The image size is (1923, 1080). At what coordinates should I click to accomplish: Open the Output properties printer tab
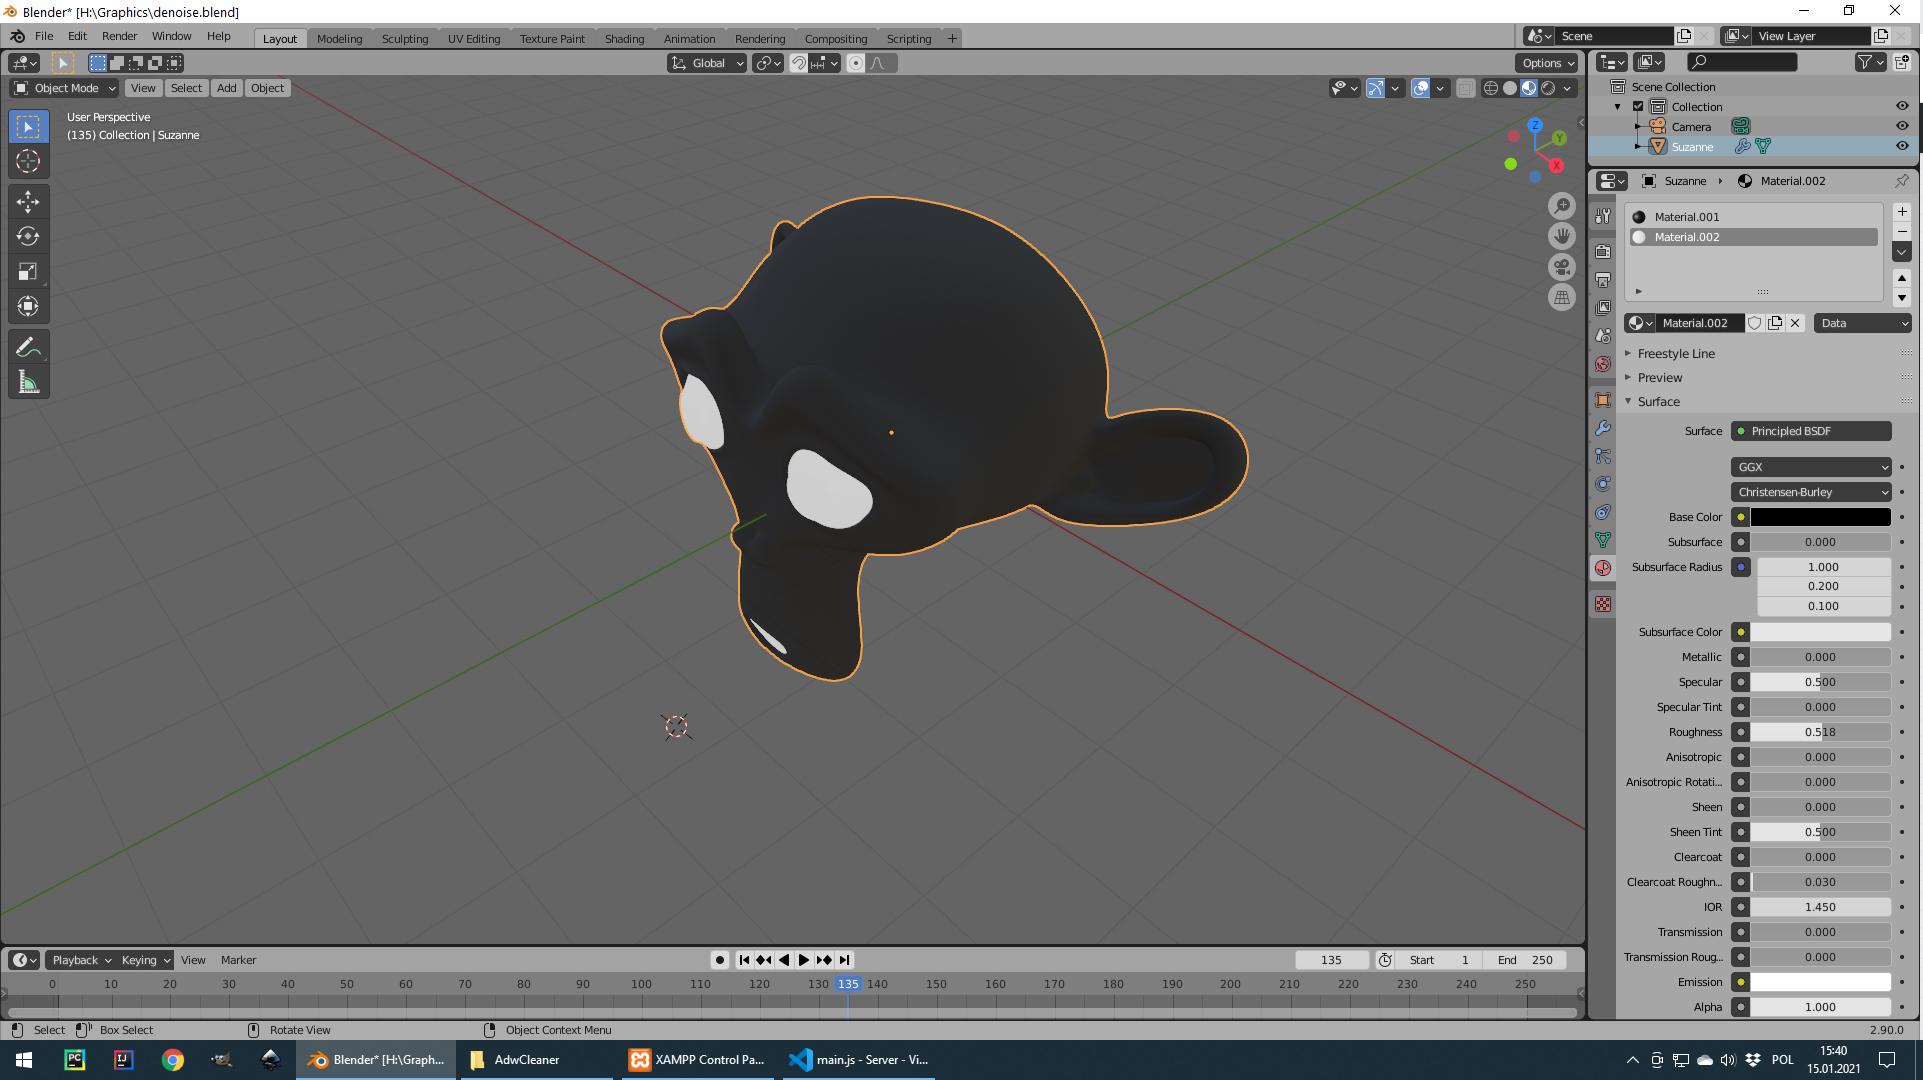coord(1603,279)
